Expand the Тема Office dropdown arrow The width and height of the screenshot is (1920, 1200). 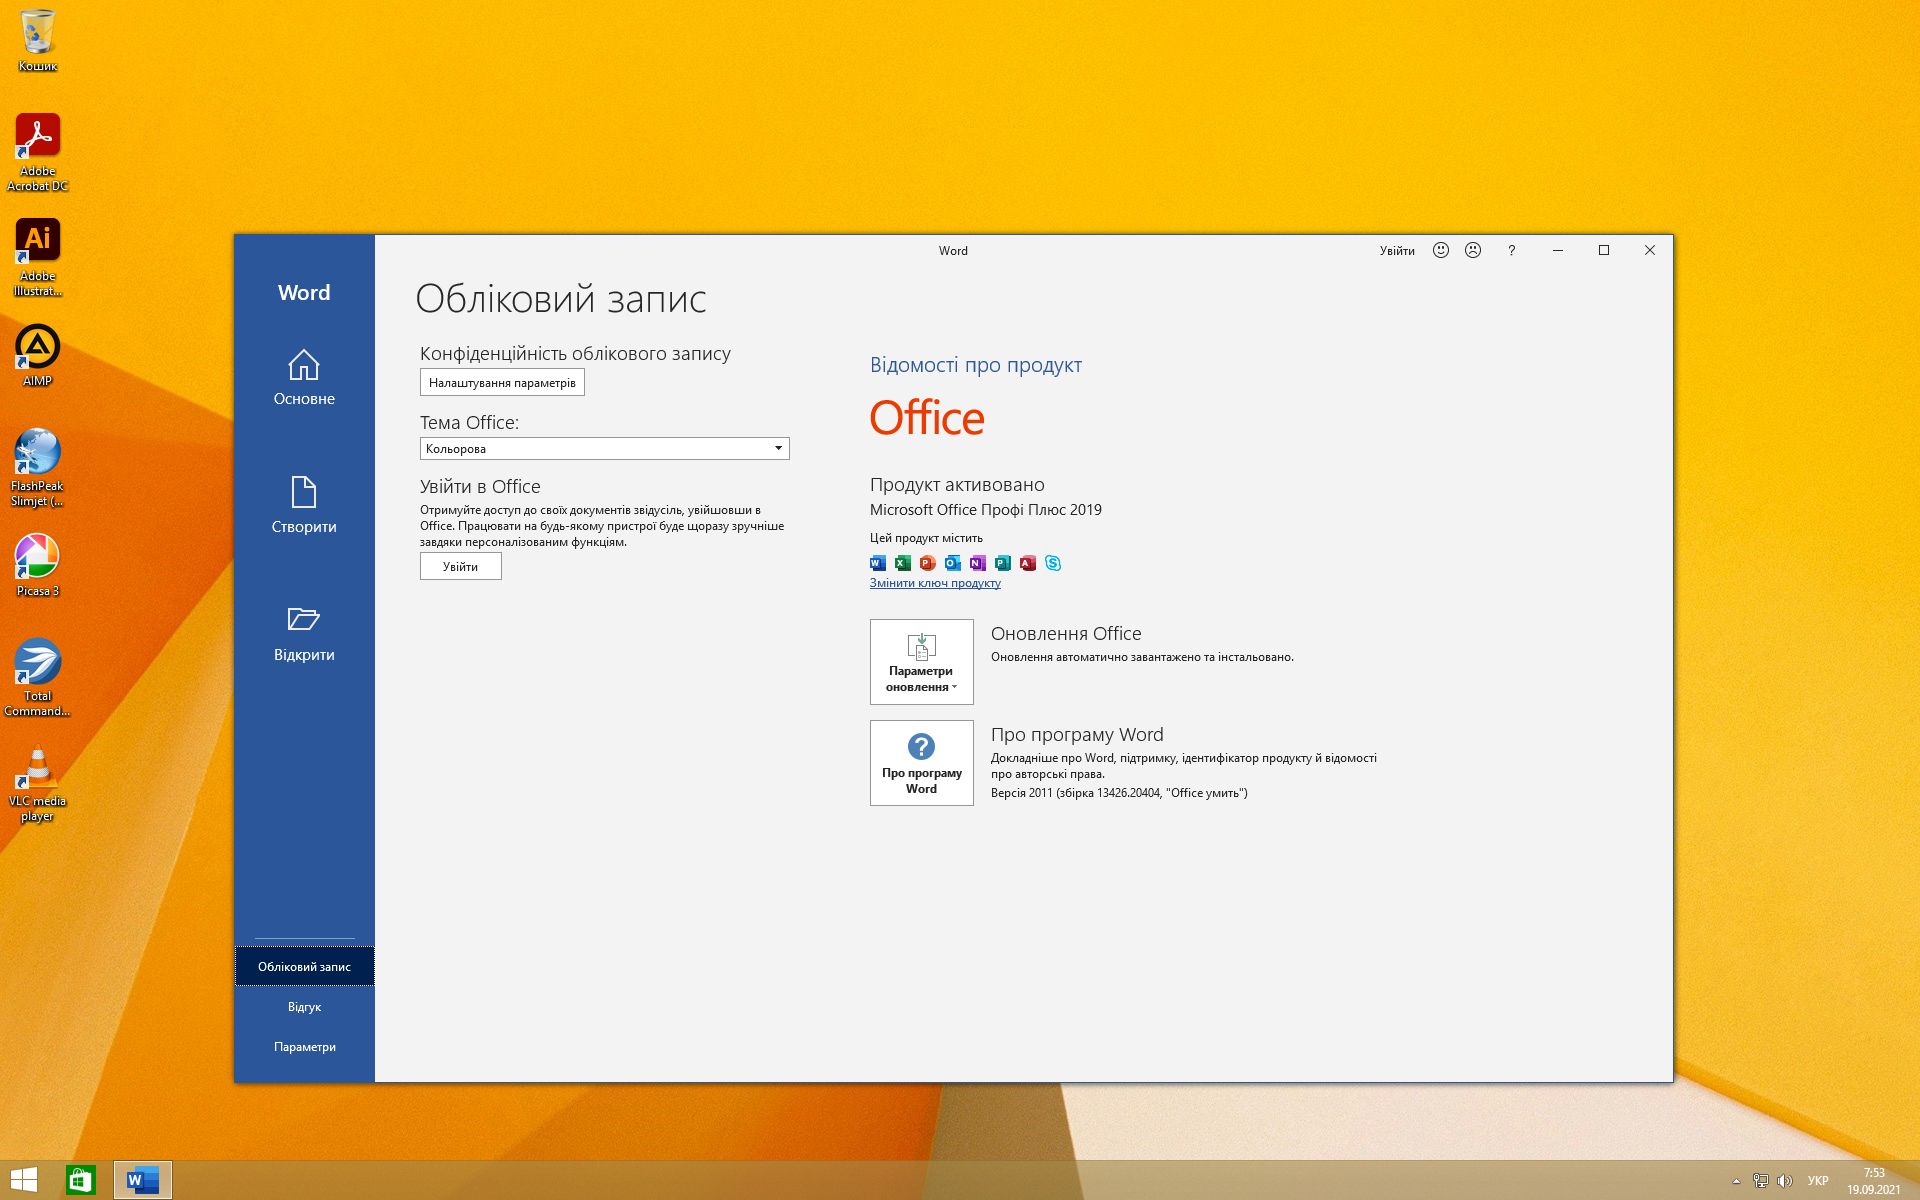pos(778,448)
